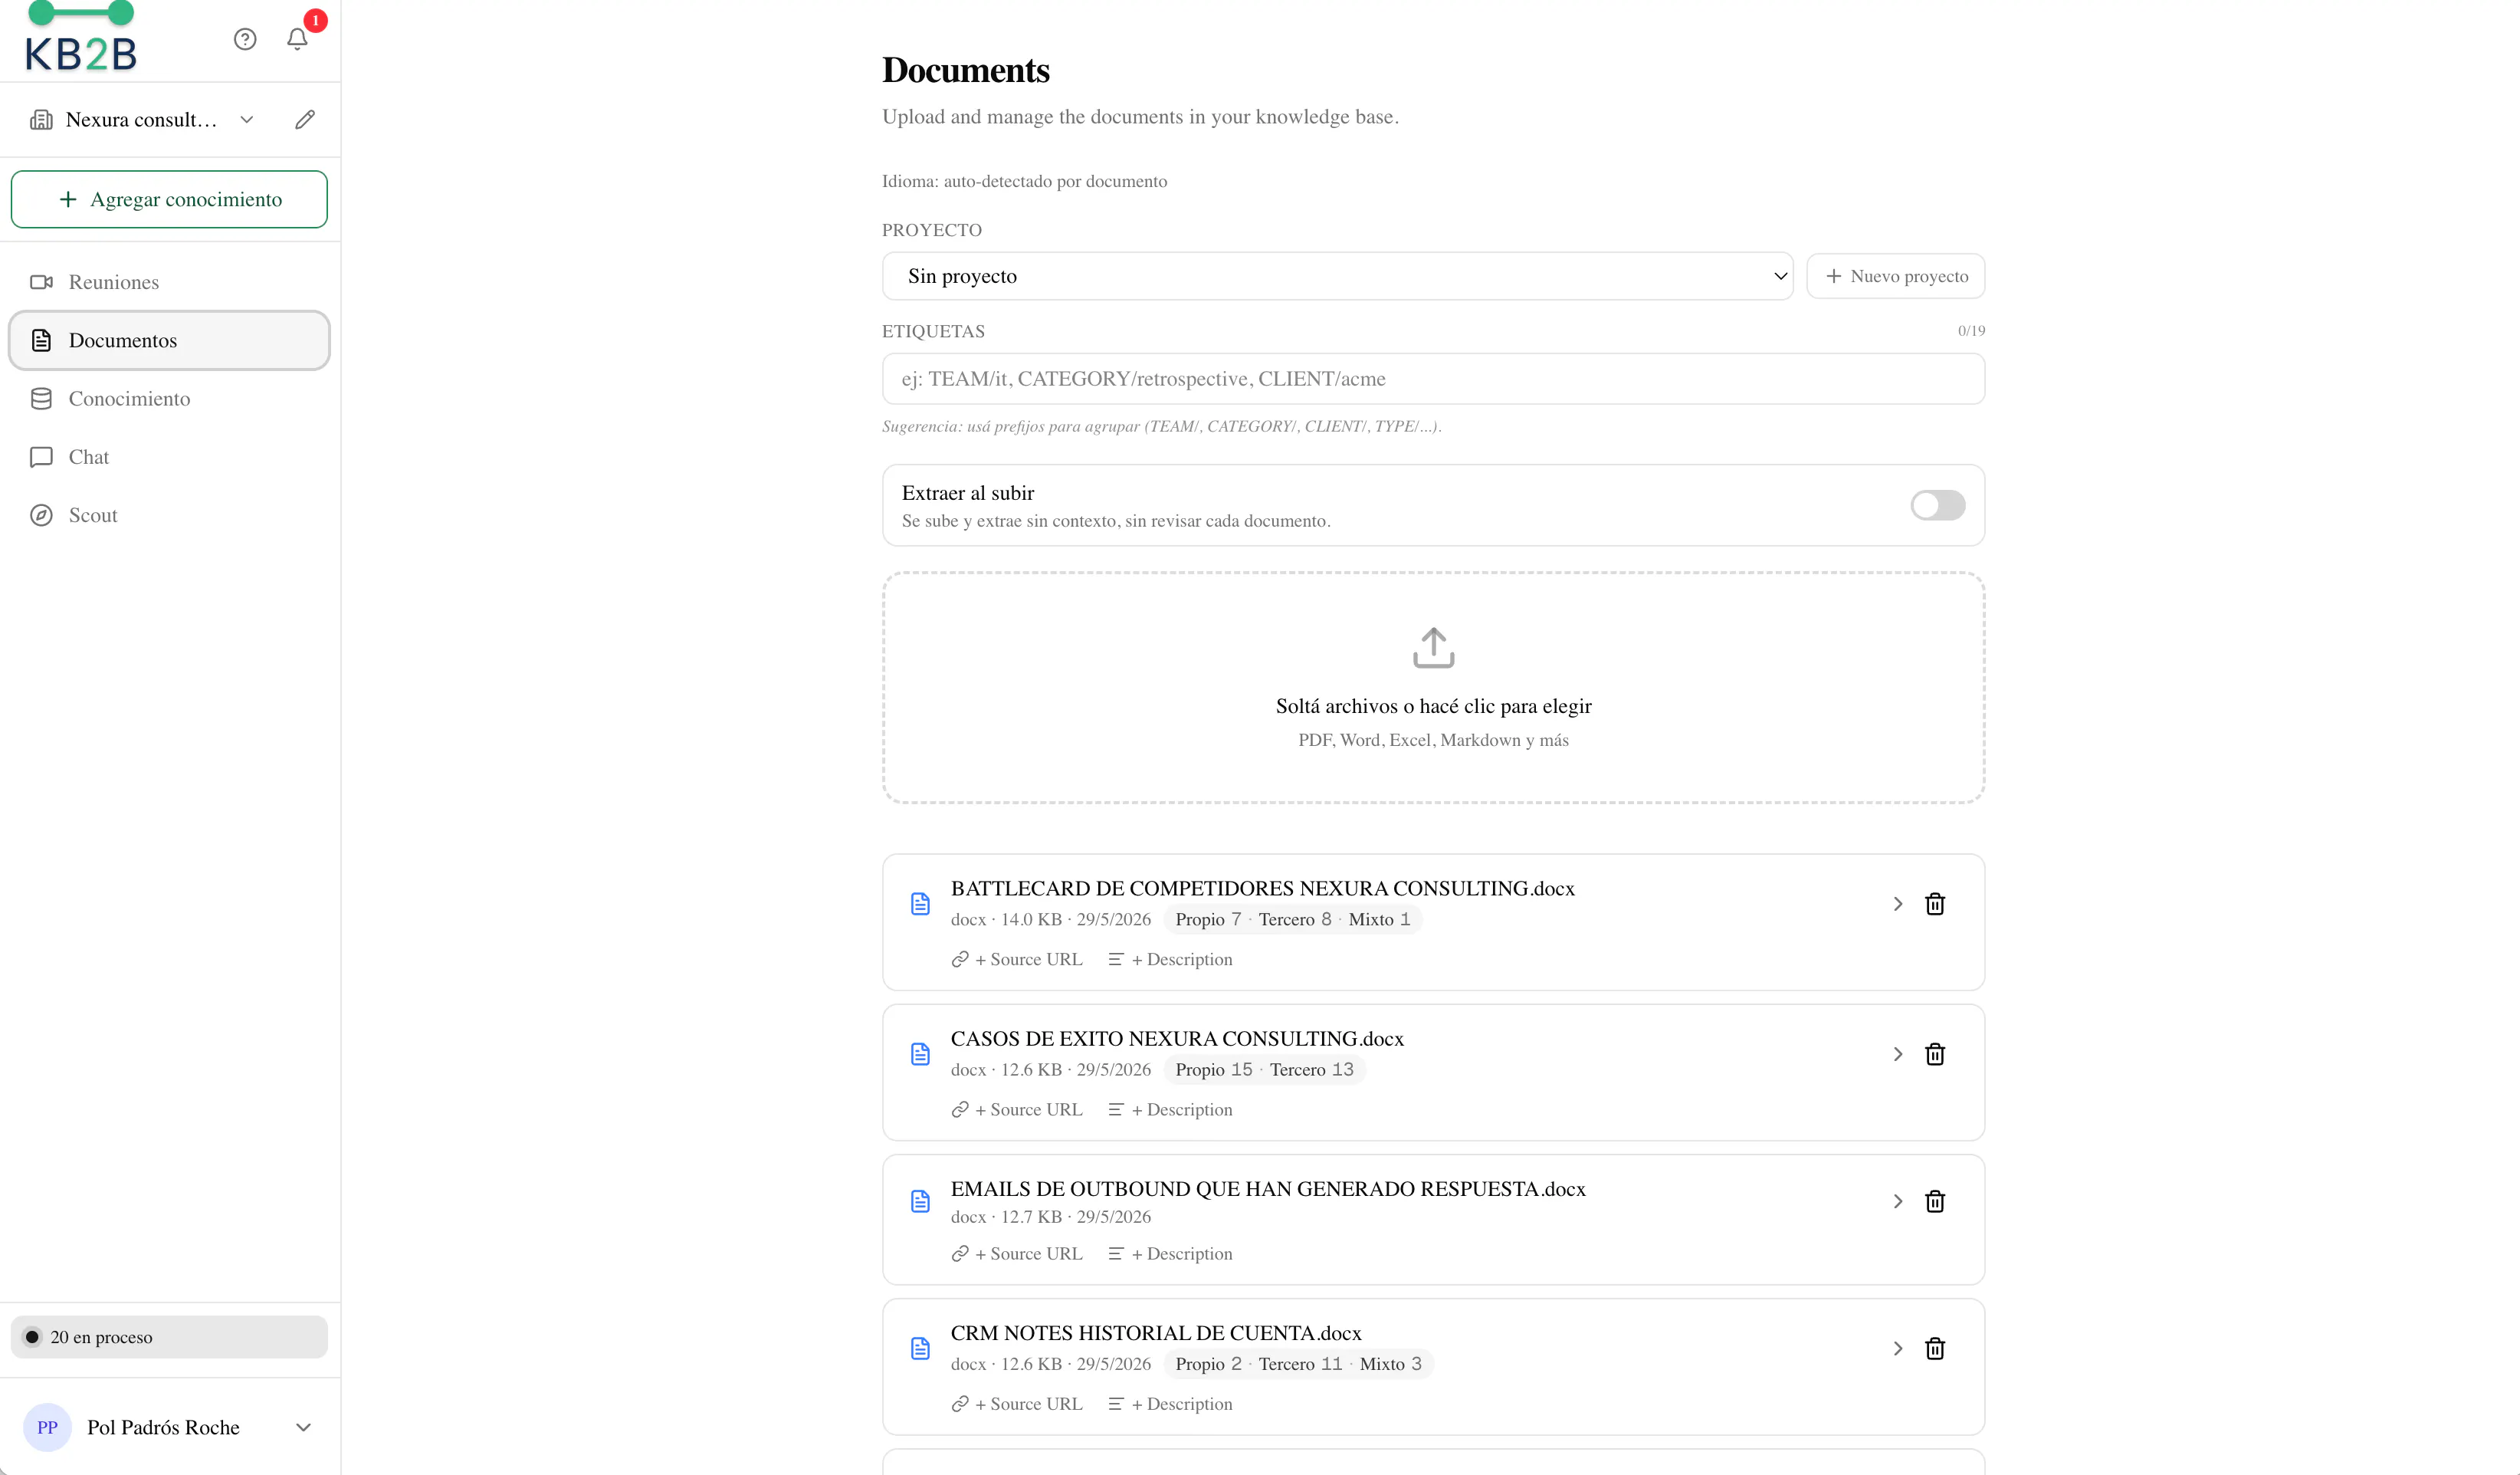The width and height of the screenshot is (2520, 1475).
Task: Open Conocimiento in the sidebar
Action: 169,399
